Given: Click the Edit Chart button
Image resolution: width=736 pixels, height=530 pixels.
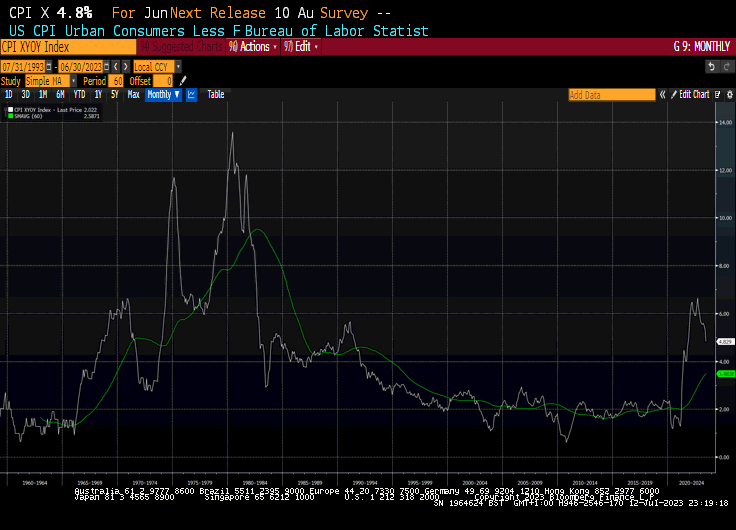Looking at the screenshot, I should [x=690, y=95].
